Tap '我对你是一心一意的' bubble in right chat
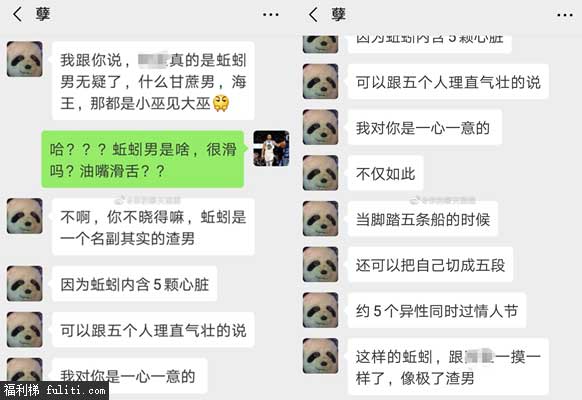This screenshot has height=400, width=582. pyautogui.click(x=425, y=128)
